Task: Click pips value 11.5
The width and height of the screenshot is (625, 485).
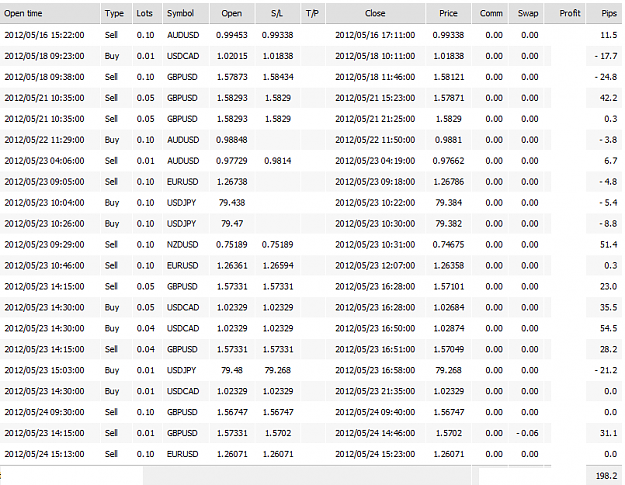Action: pos(609,35)
